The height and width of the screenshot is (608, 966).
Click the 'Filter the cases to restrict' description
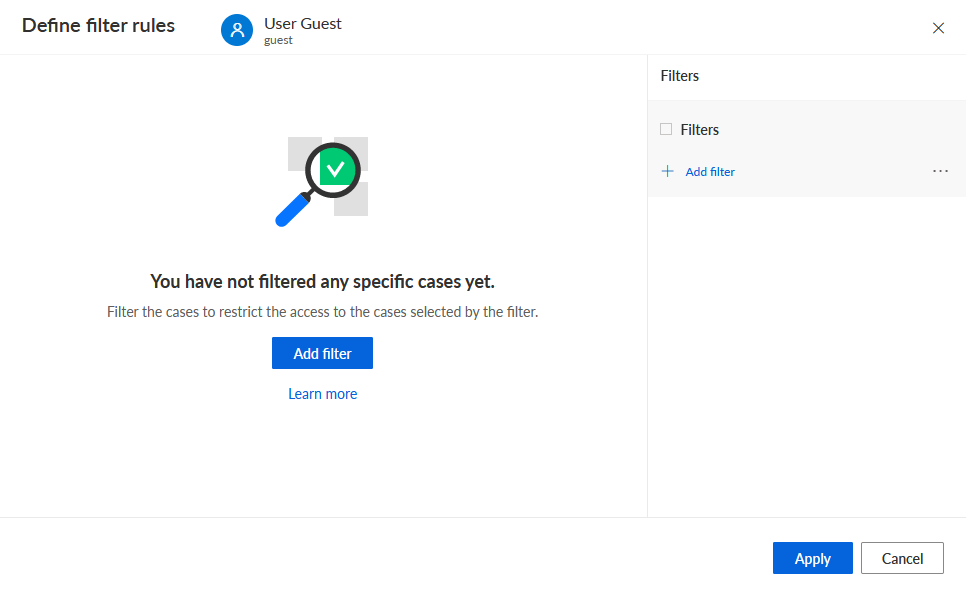(322, 312)
